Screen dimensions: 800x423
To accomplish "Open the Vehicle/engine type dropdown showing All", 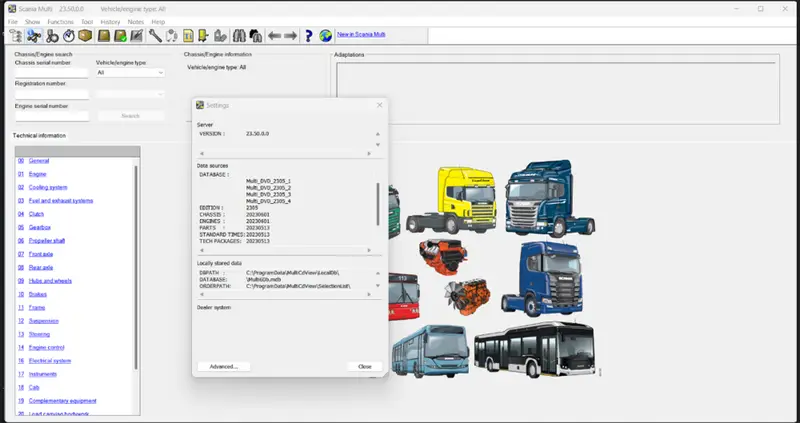I will click(x=130, y=73).
